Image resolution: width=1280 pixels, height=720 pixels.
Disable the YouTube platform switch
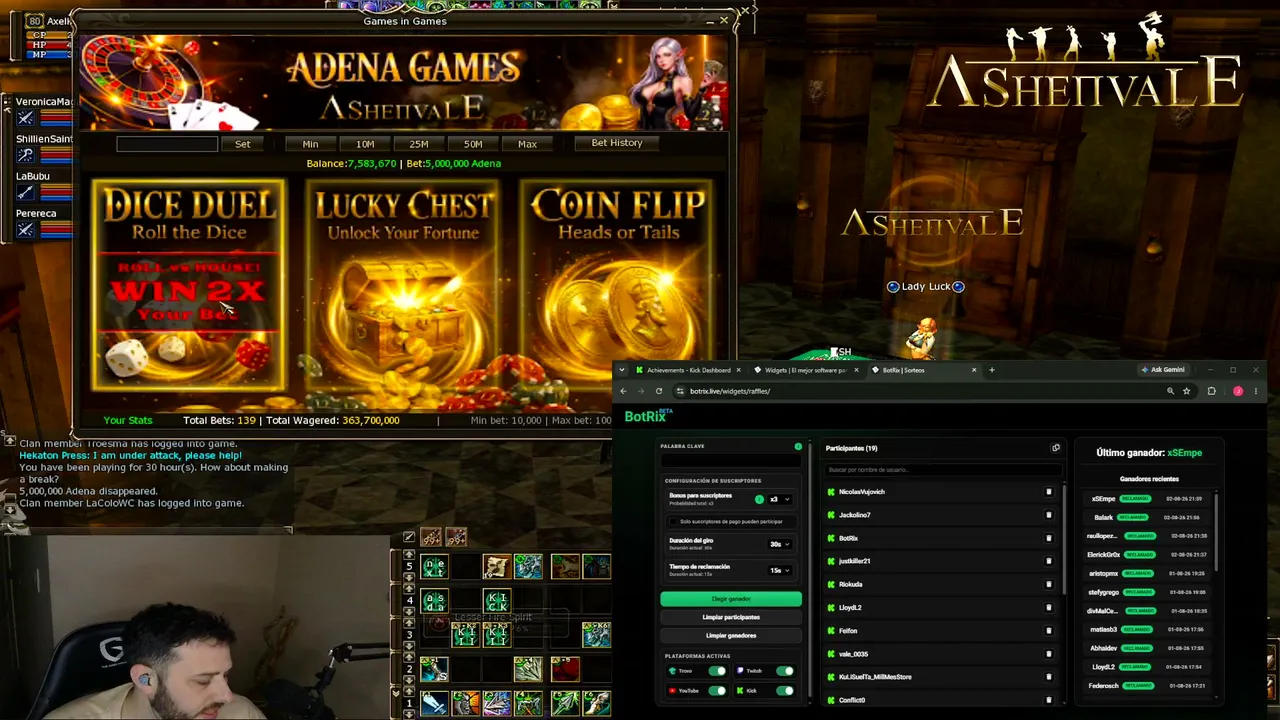[717, 691]
